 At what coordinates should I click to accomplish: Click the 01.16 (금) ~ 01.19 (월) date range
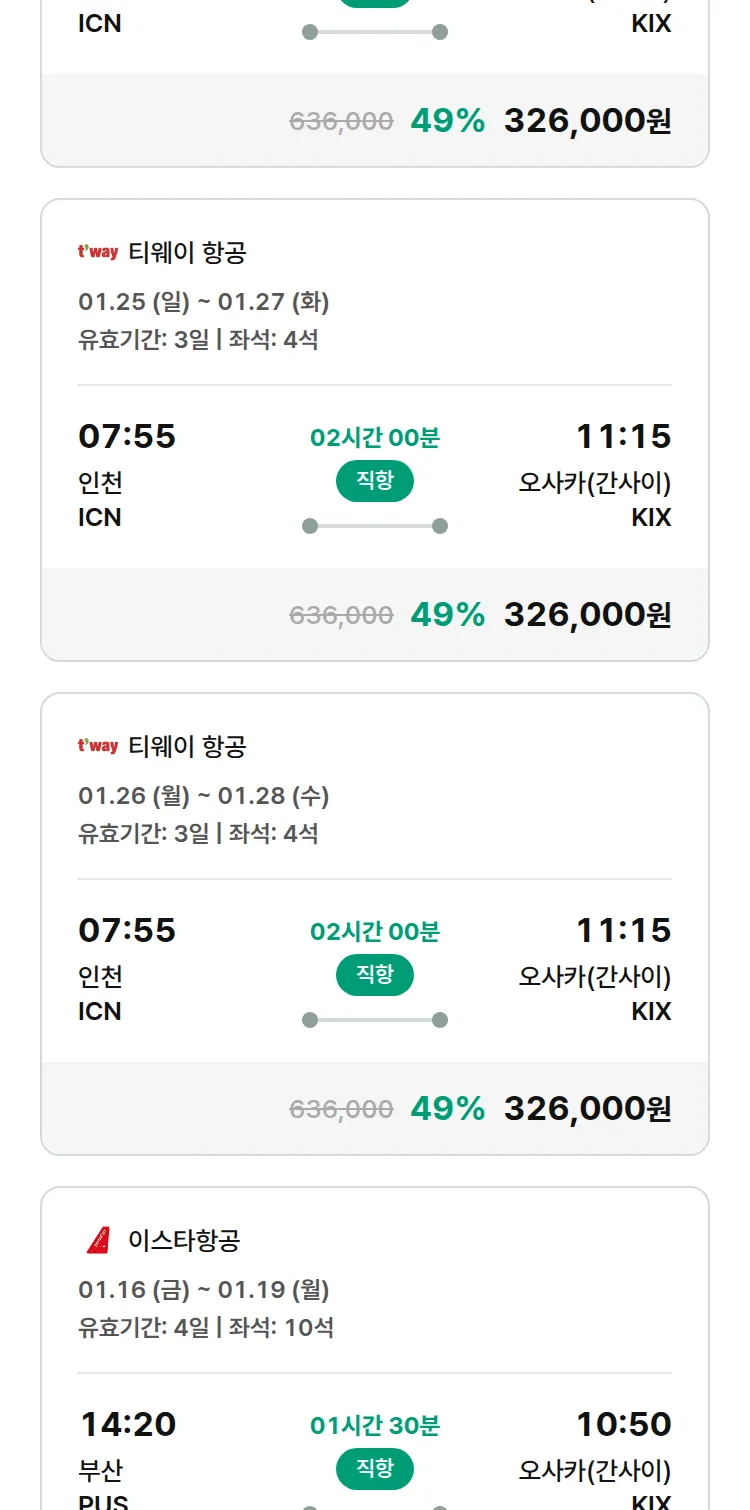204,1290
